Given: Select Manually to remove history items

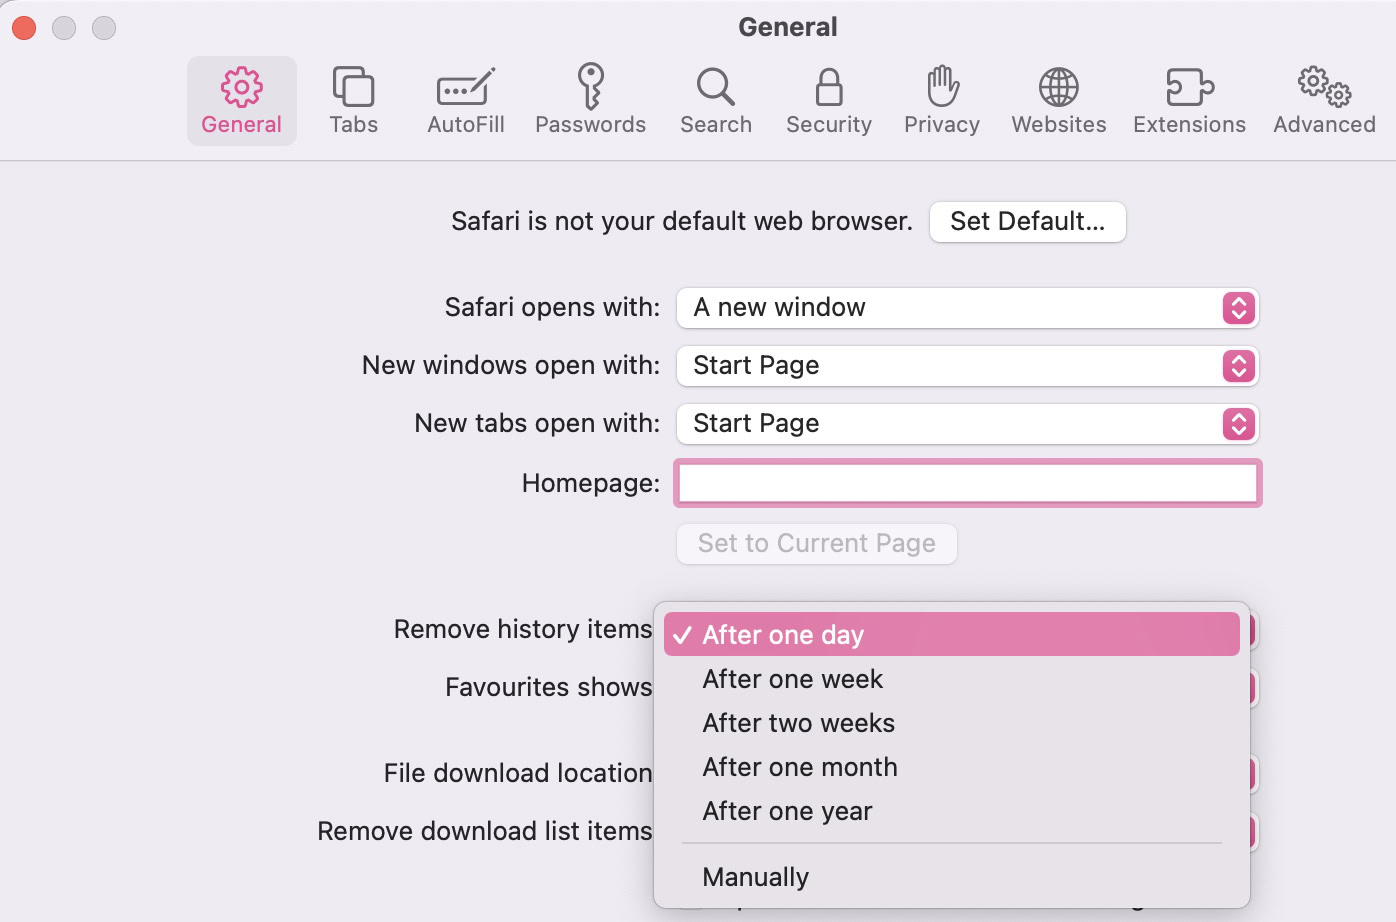Looking at the screenshot, I should [952, 877].
